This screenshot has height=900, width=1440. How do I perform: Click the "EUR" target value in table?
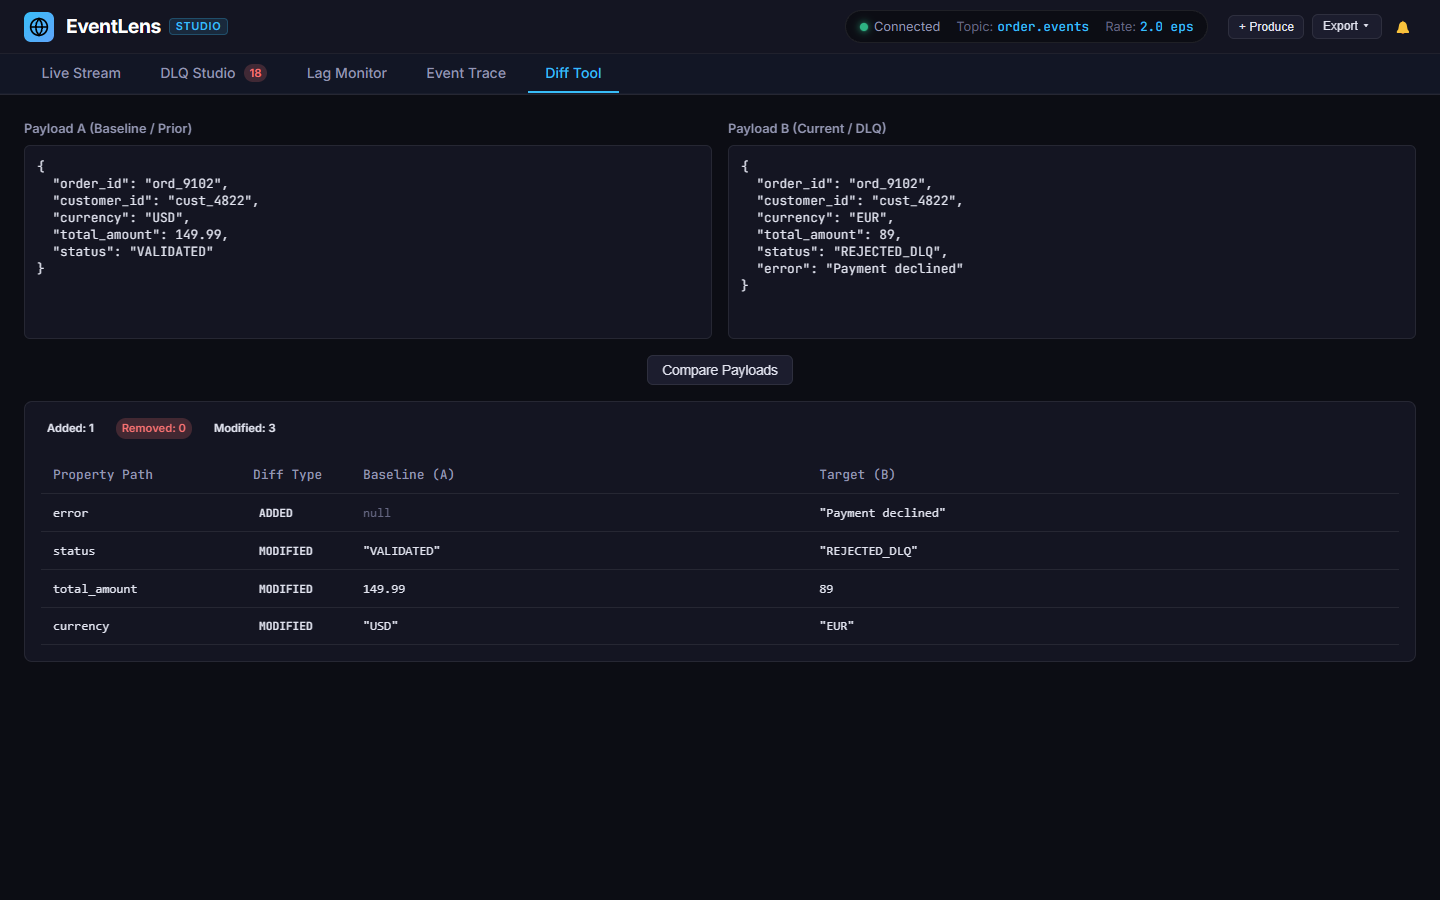(x=836, y=626)
